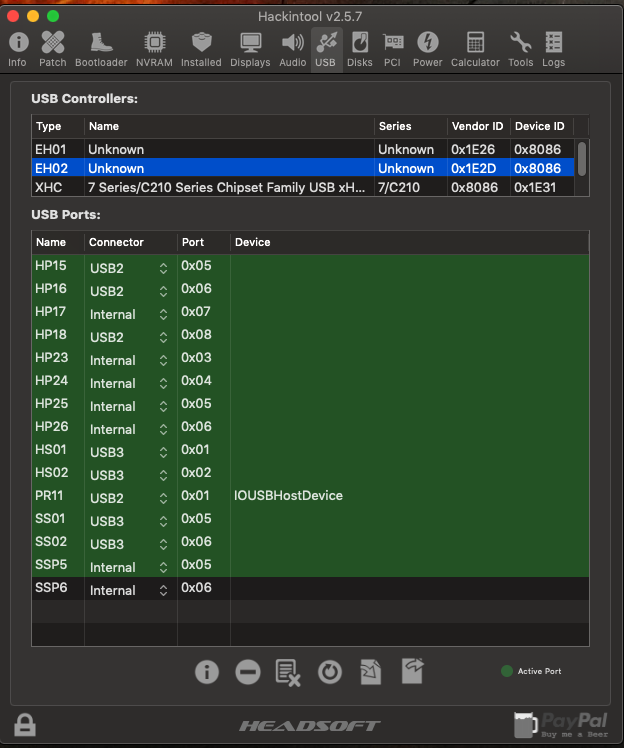Open the Disks section

click(x=360, y=50)
